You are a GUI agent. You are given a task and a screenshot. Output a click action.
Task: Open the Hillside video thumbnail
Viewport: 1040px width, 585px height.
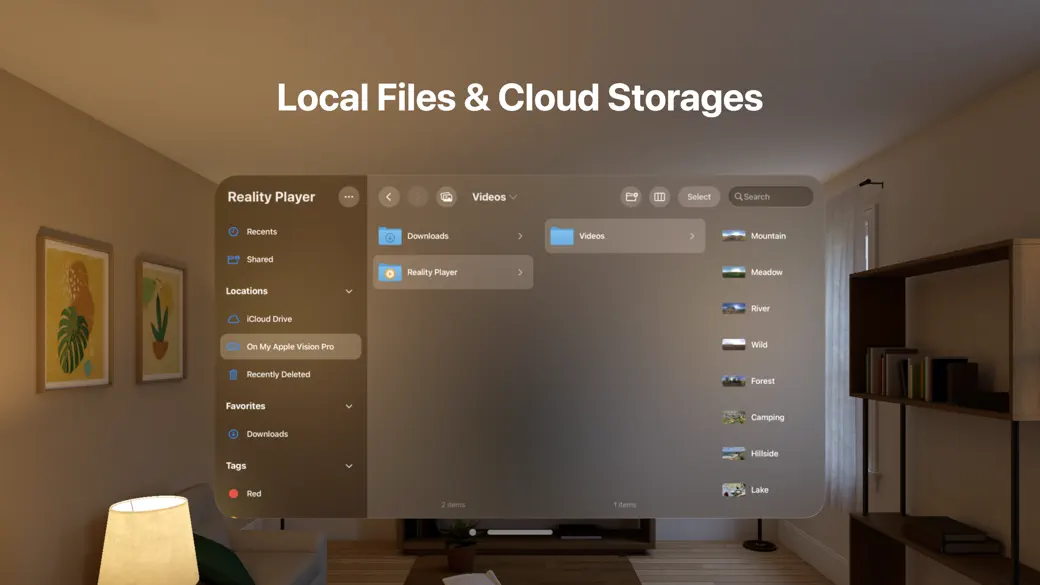coord(734,454)
